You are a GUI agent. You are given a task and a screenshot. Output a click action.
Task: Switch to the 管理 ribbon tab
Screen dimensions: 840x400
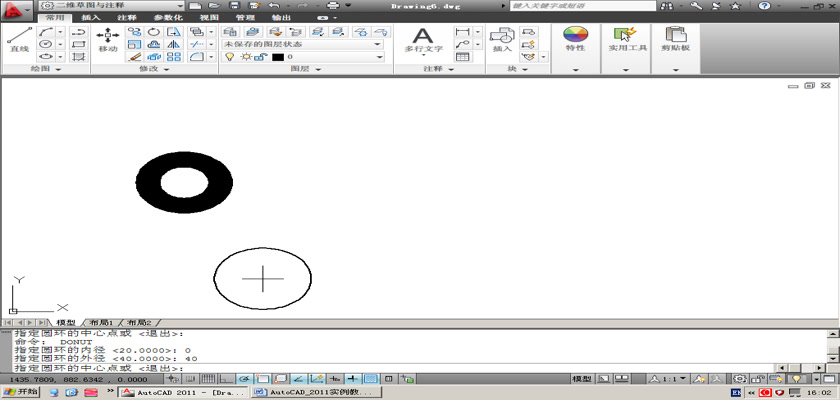tap(245, 18)
